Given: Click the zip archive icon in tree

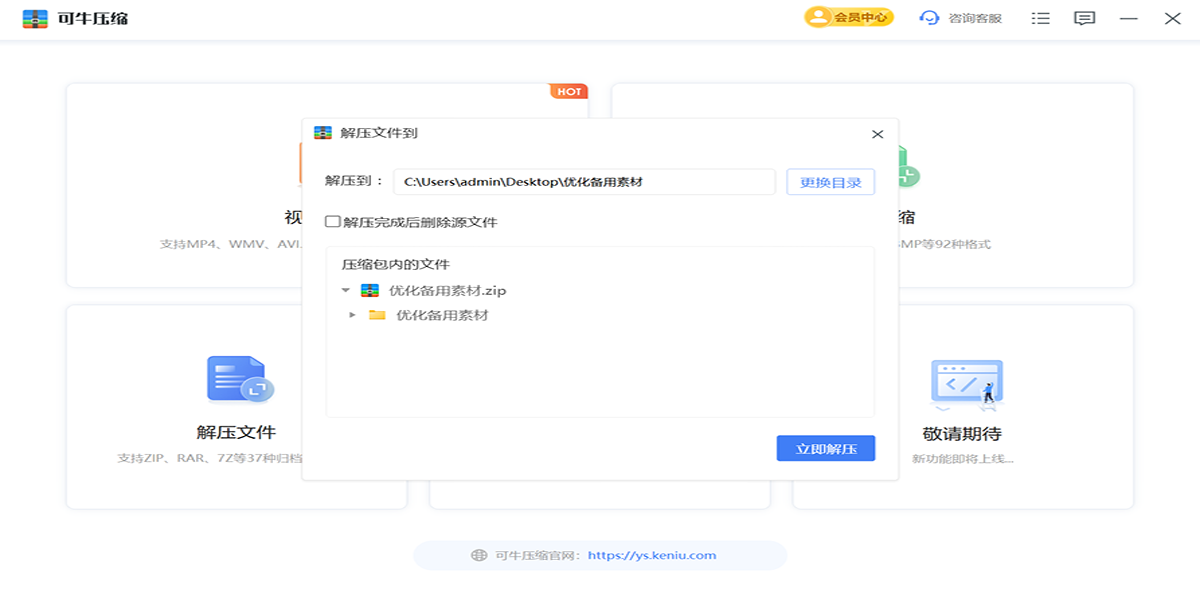Looking at the screenshot, I should [x=370, y=291].
